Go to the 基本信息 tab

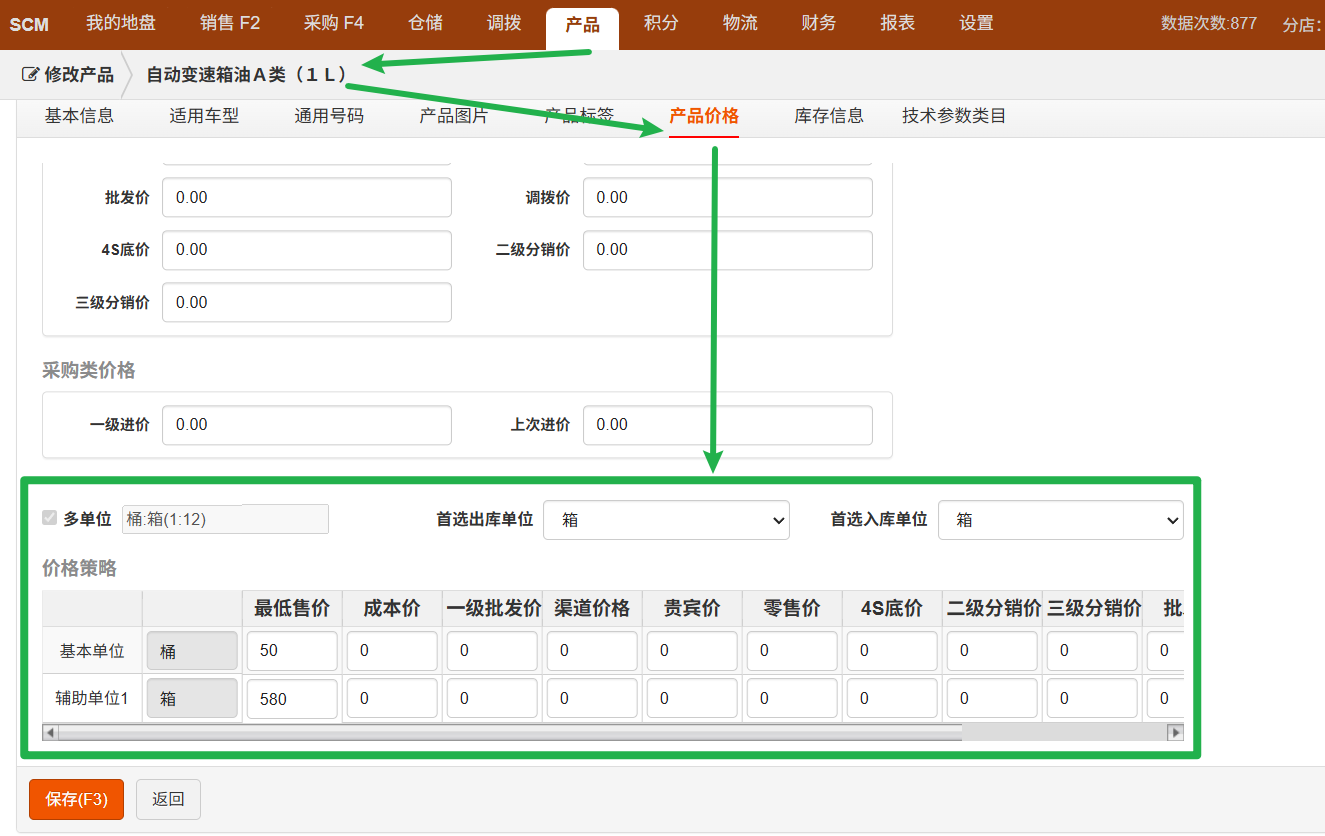79,116
